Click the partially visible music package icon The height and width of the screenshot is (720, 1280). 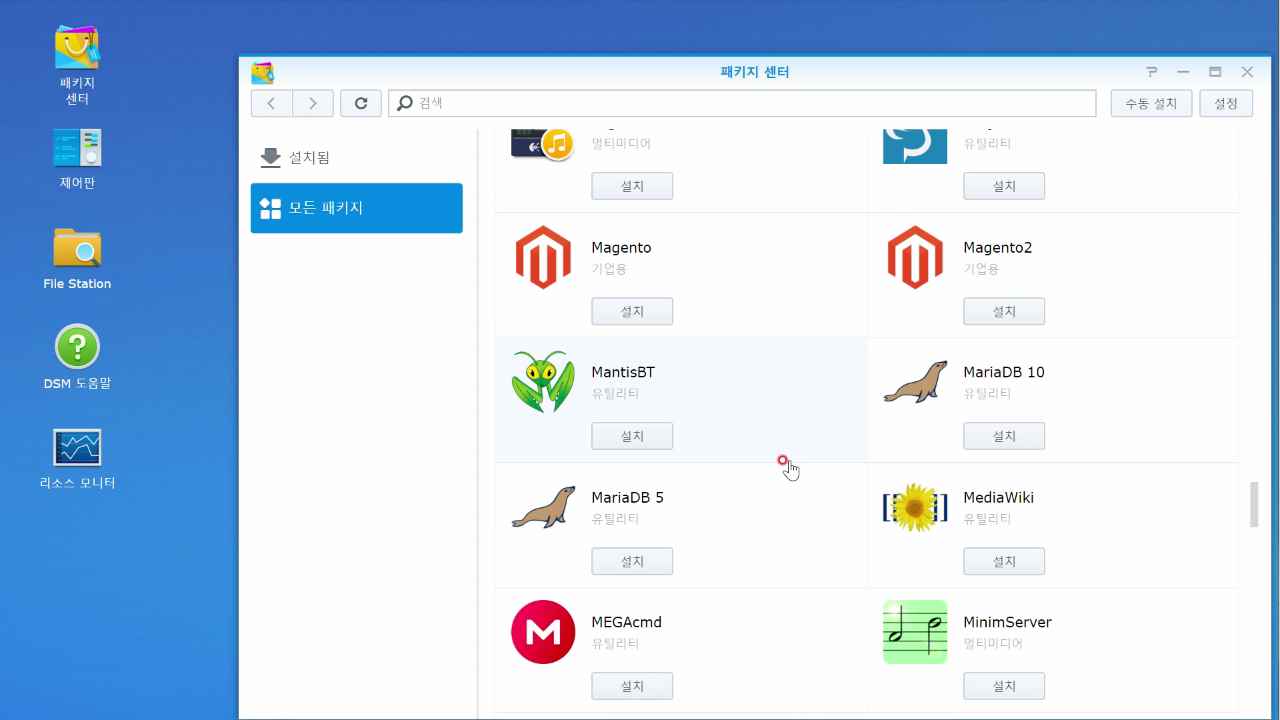[x=541, y=144]
